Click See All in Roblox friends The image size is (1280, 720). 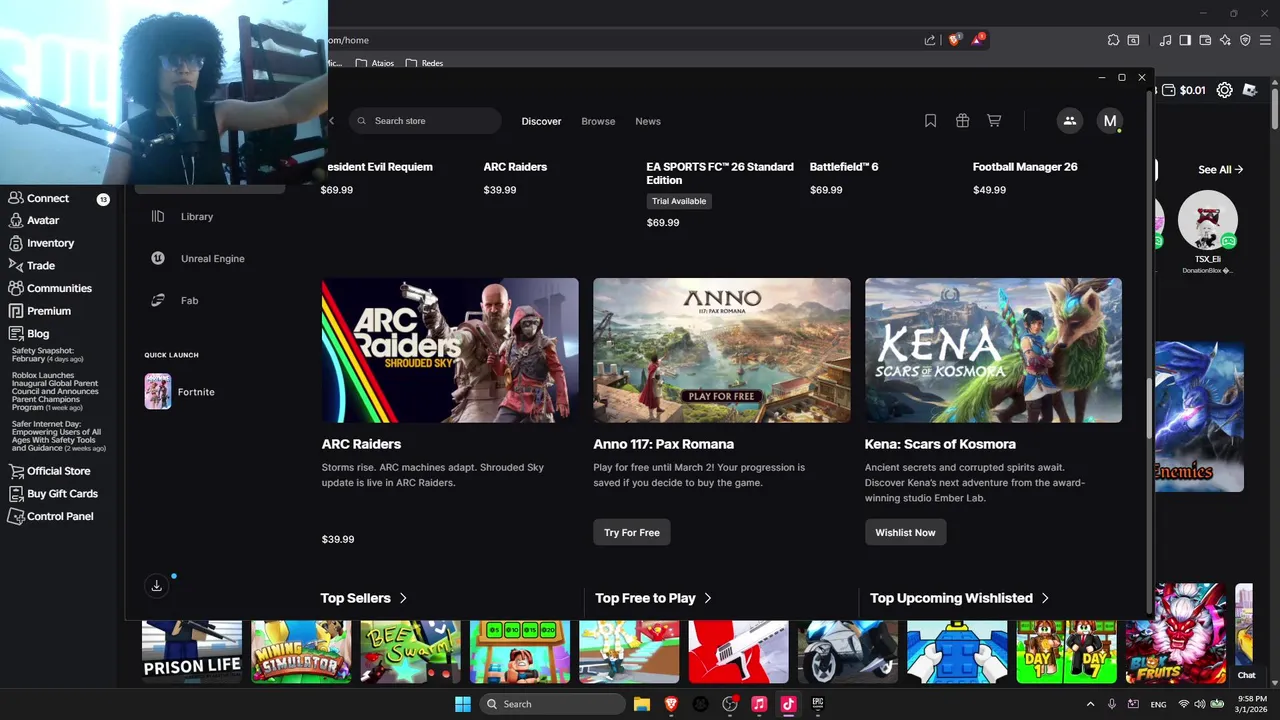(x=1220, y=170)
